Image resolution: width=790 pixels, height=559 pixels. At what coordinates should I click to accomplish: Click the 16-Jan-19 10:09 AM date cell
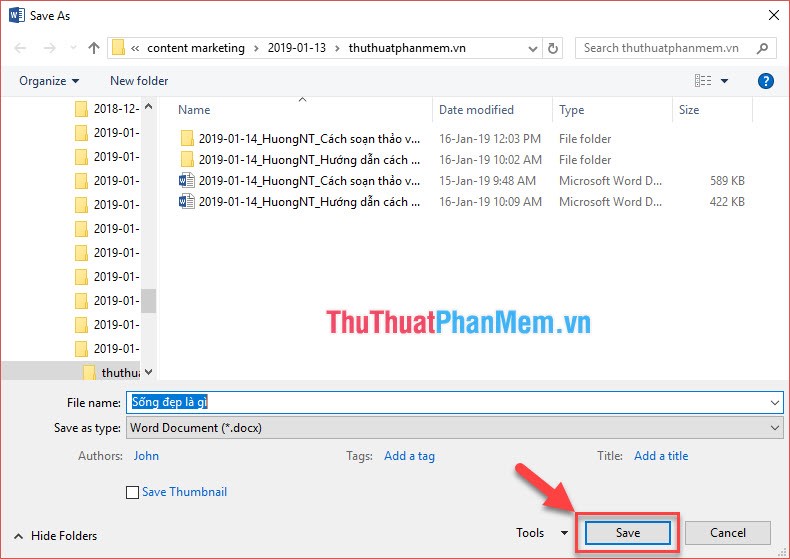pyautogui.click(x=490, y=202)
